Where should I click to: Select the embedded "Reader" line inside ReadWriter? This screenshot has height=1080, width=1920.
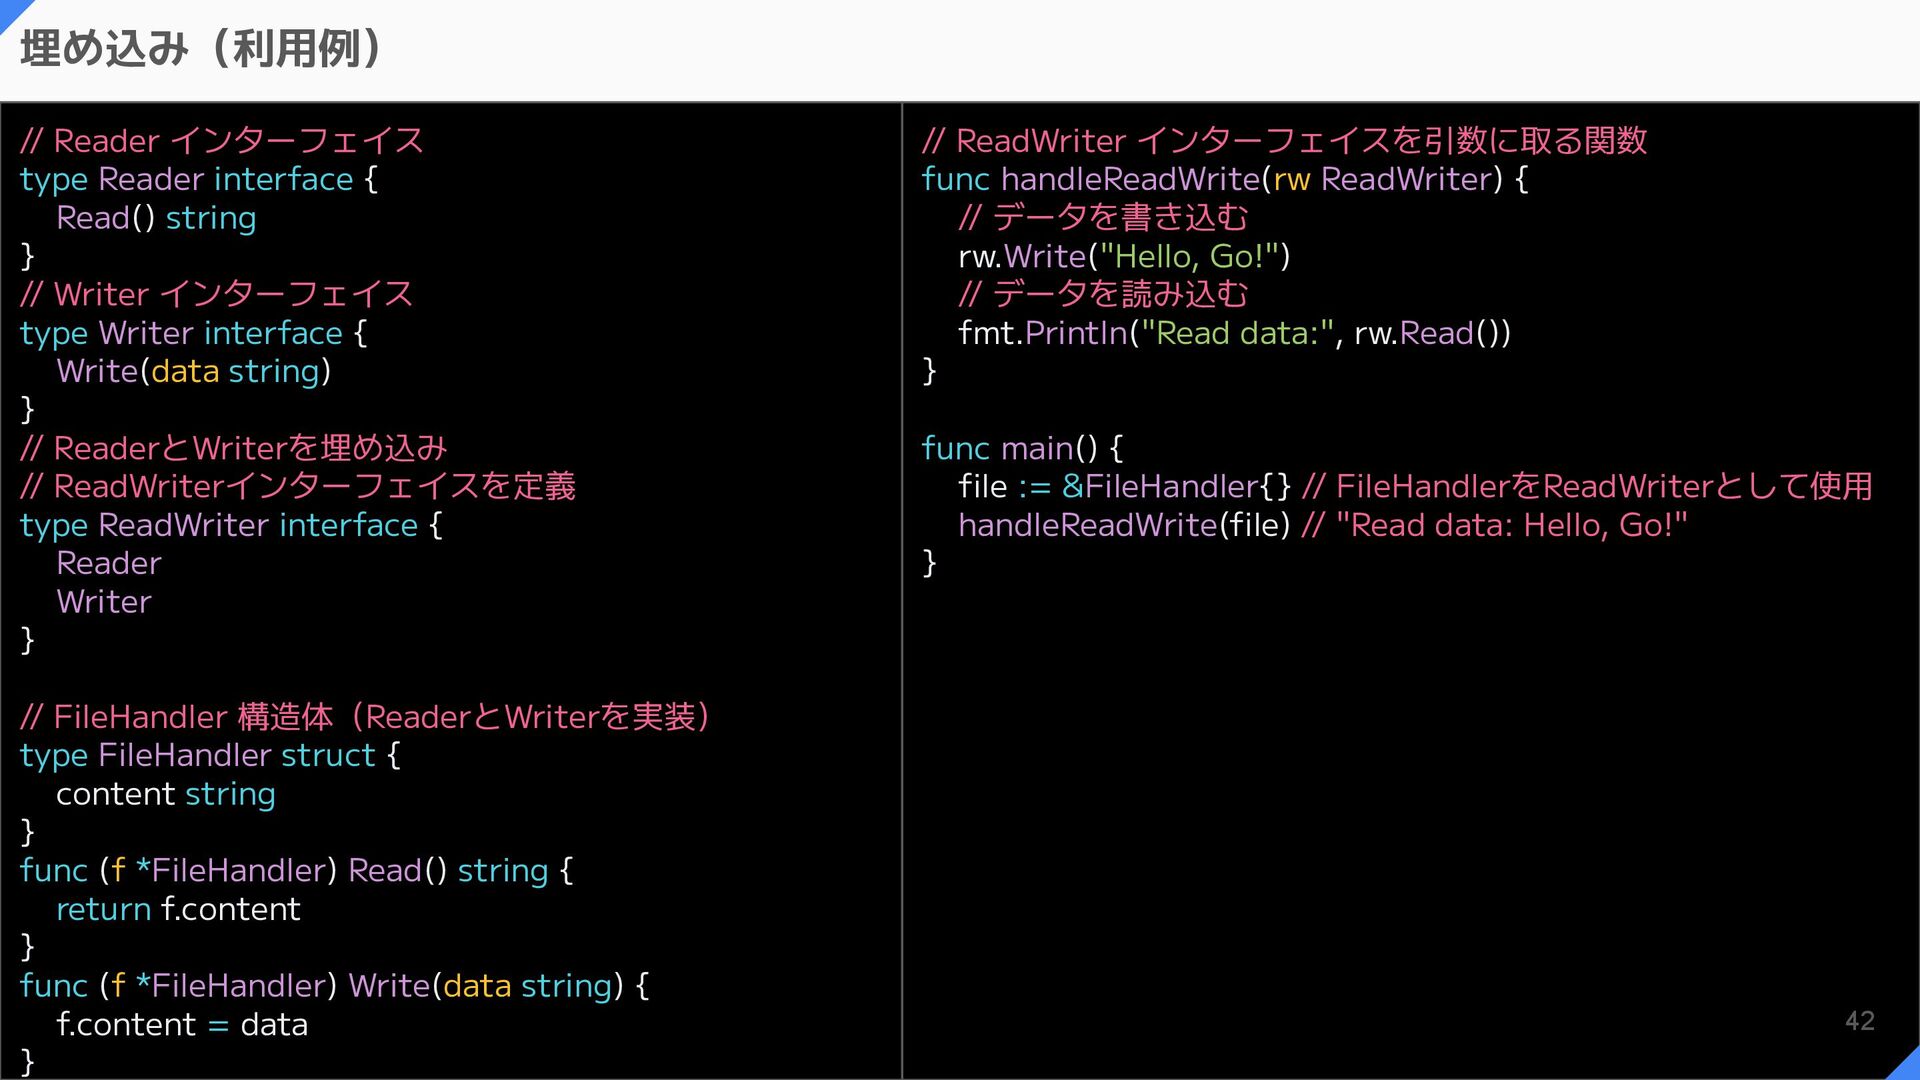pos(108,564)
